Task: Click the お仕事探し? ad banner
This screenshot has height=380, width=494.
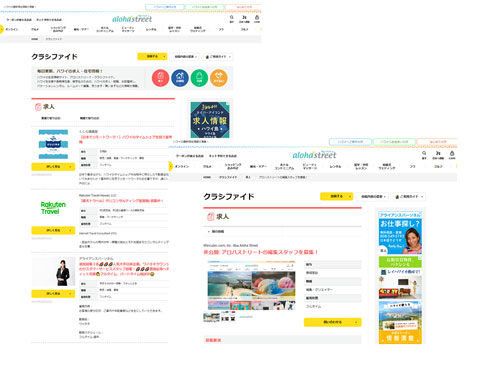Action: click(x=400, y=232)
